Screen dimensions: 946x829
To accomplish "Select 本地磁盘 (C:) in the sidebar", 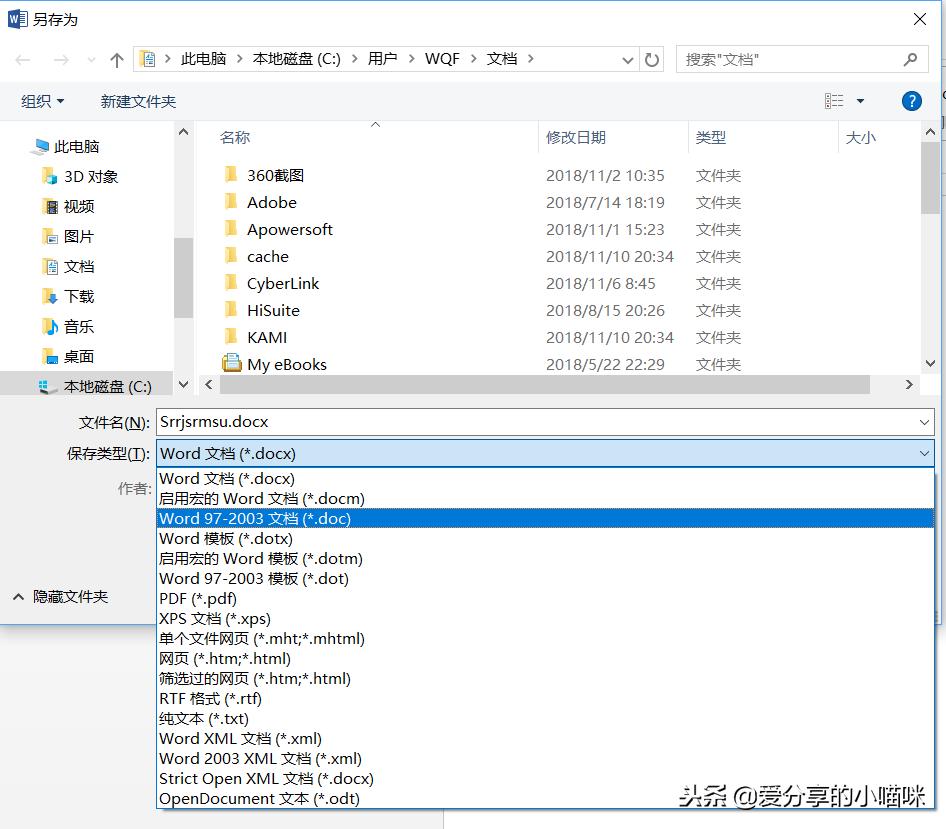I will [100, 386].
